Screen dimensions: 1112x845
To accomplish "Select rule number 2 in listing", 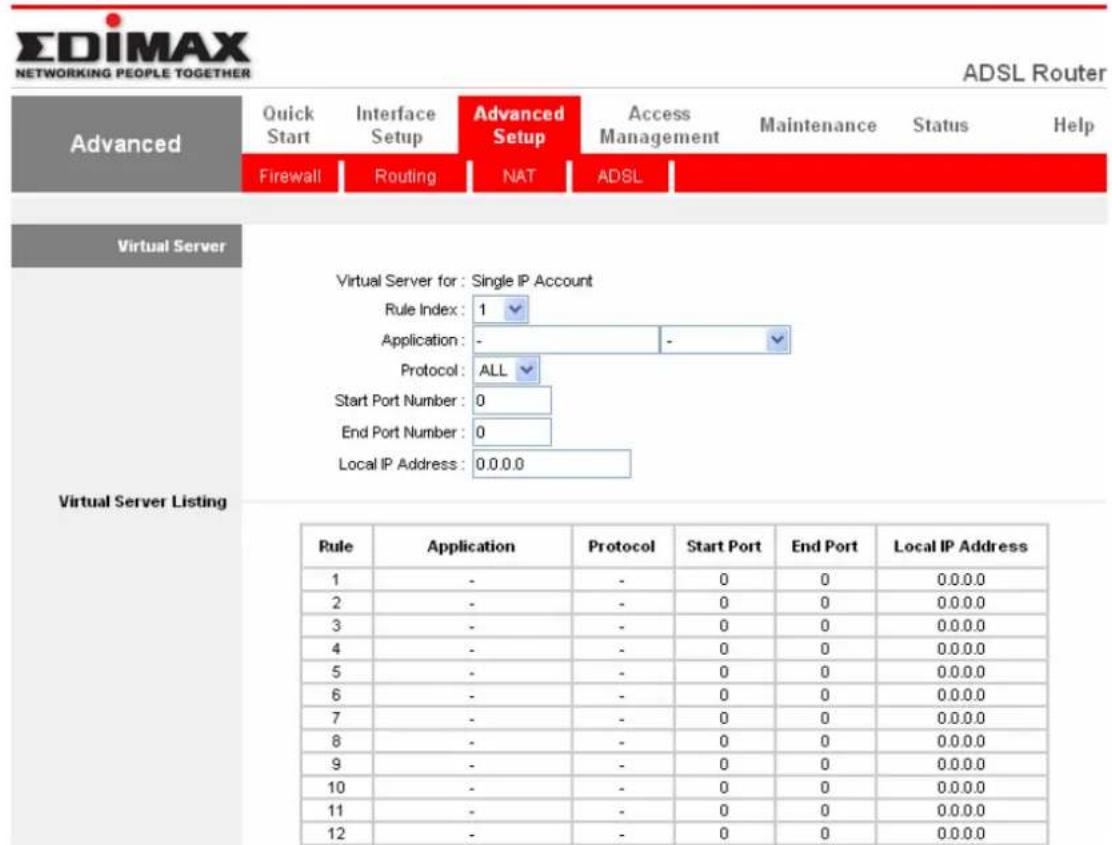I will click(336, 603).
